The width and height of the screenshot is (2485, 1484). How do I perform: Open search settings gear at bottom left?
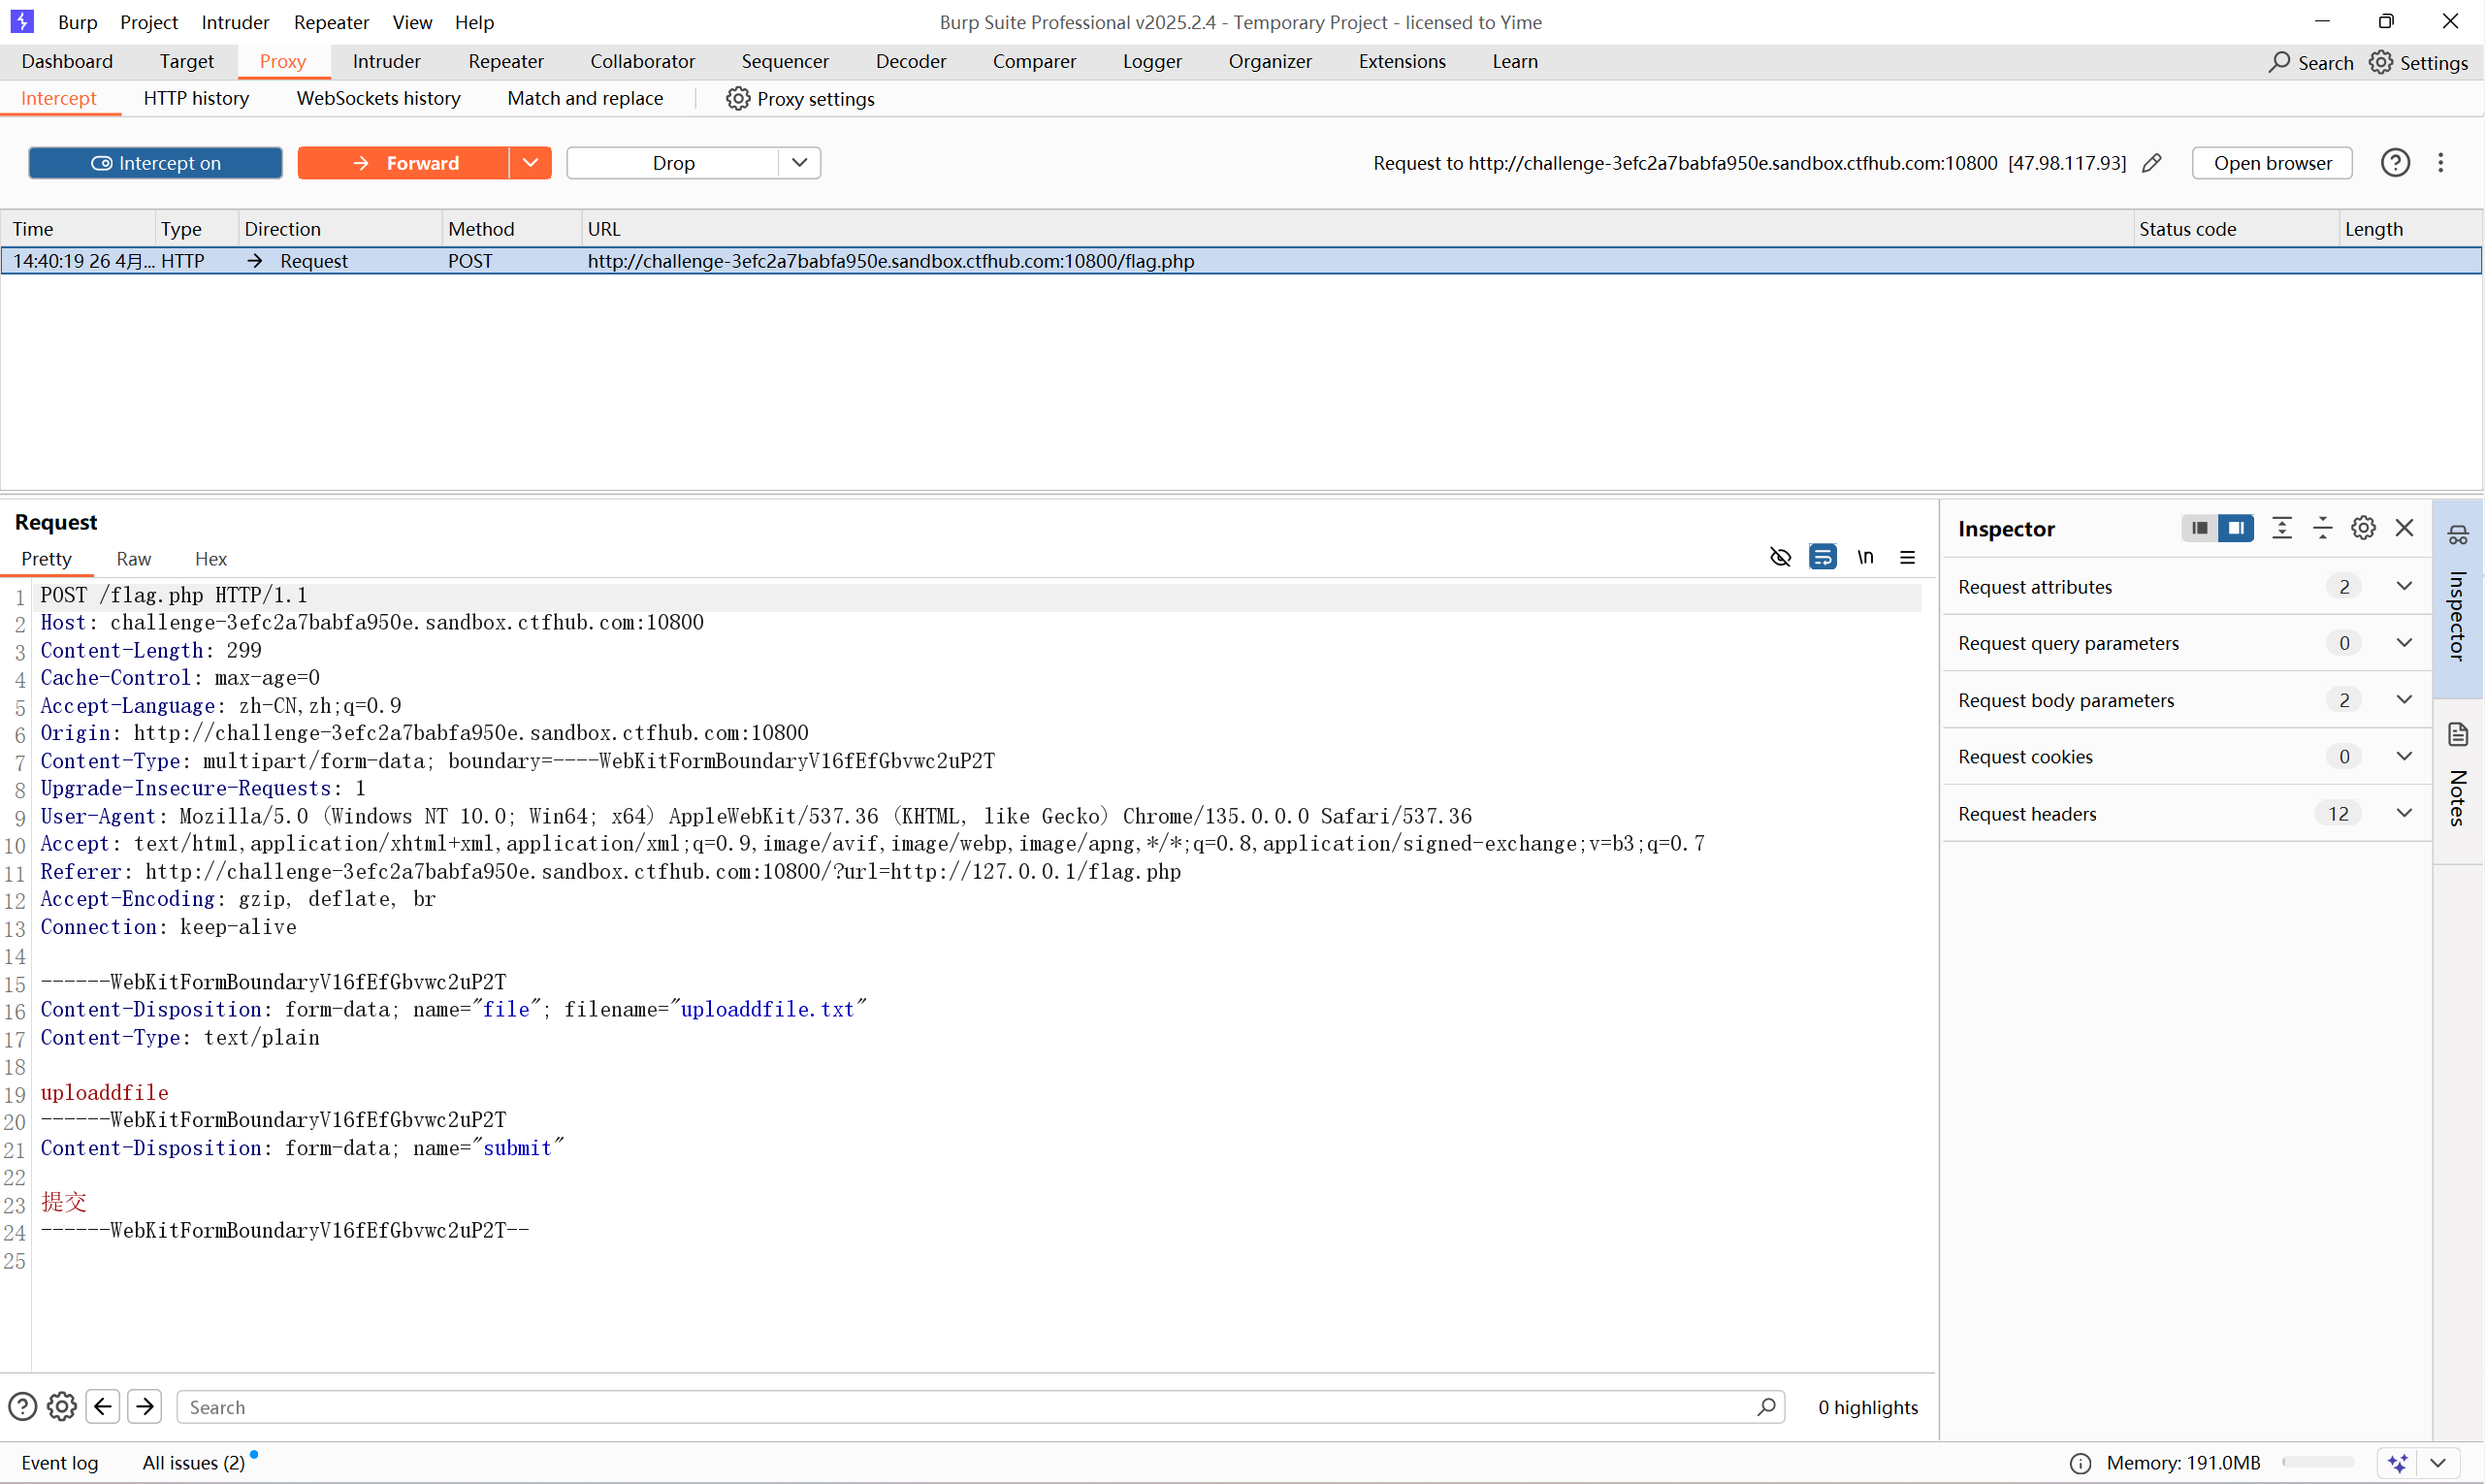62,1407
